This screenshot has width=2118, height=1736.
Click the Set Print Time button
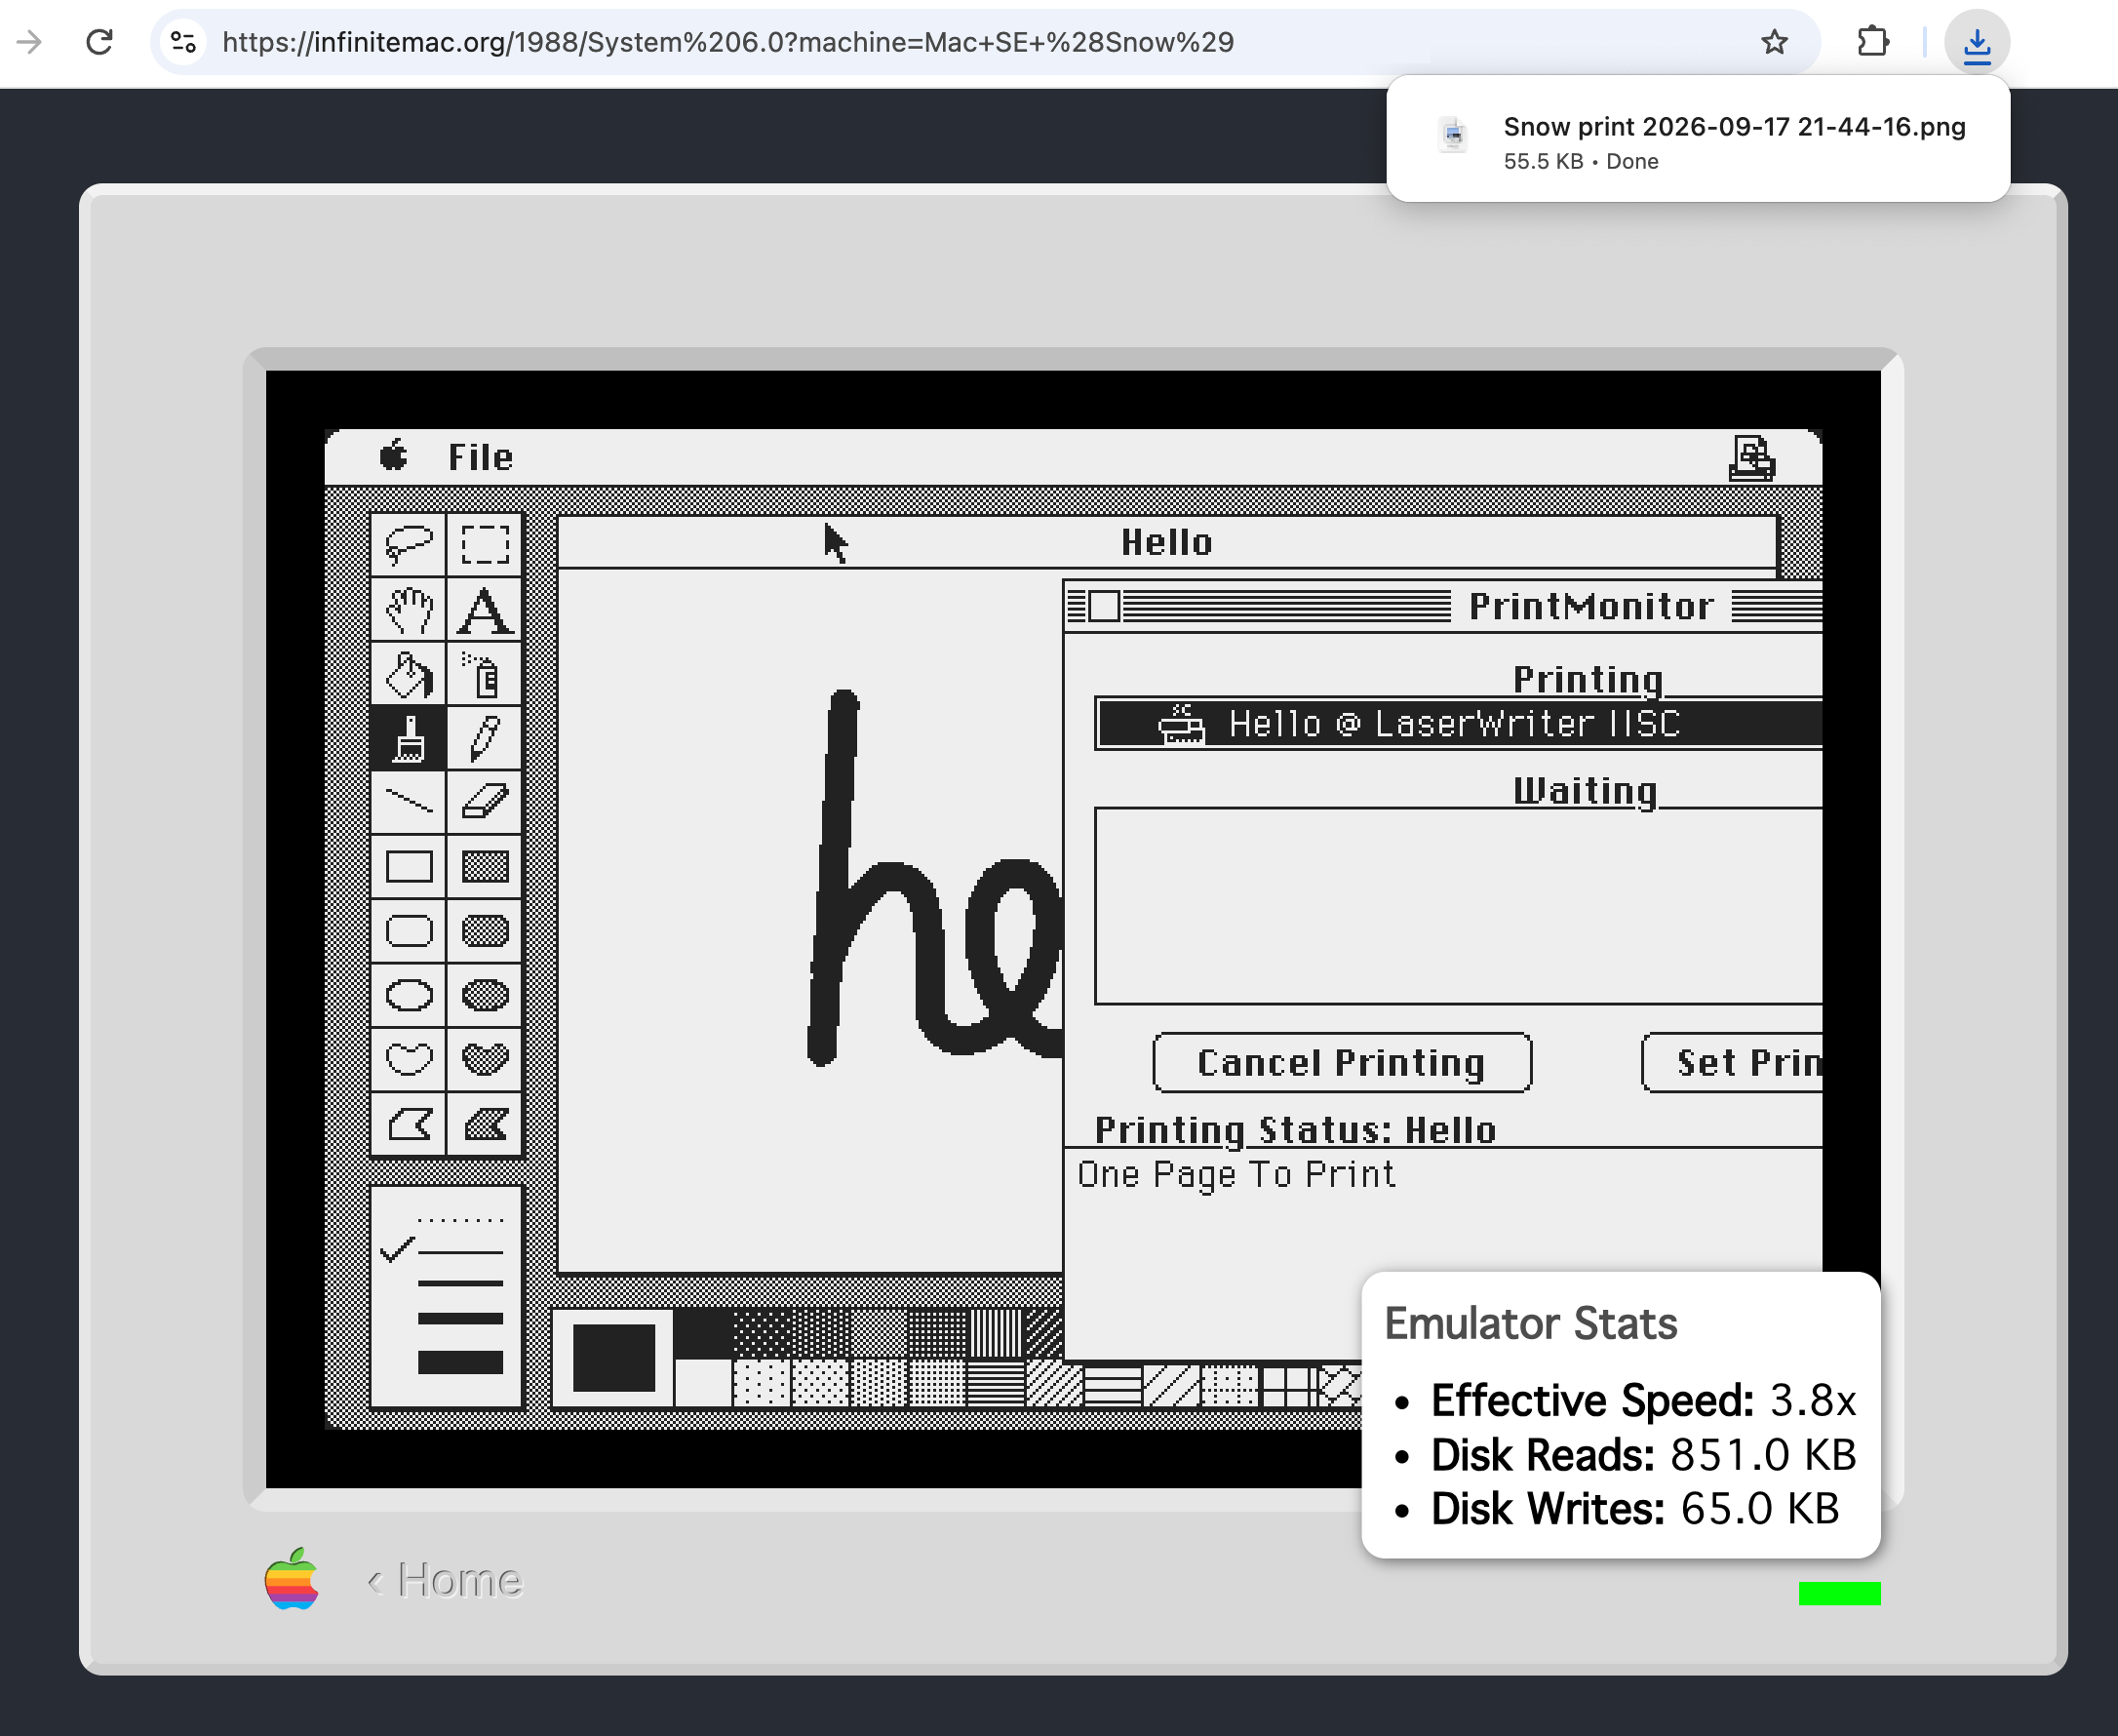[1732, 1062]
